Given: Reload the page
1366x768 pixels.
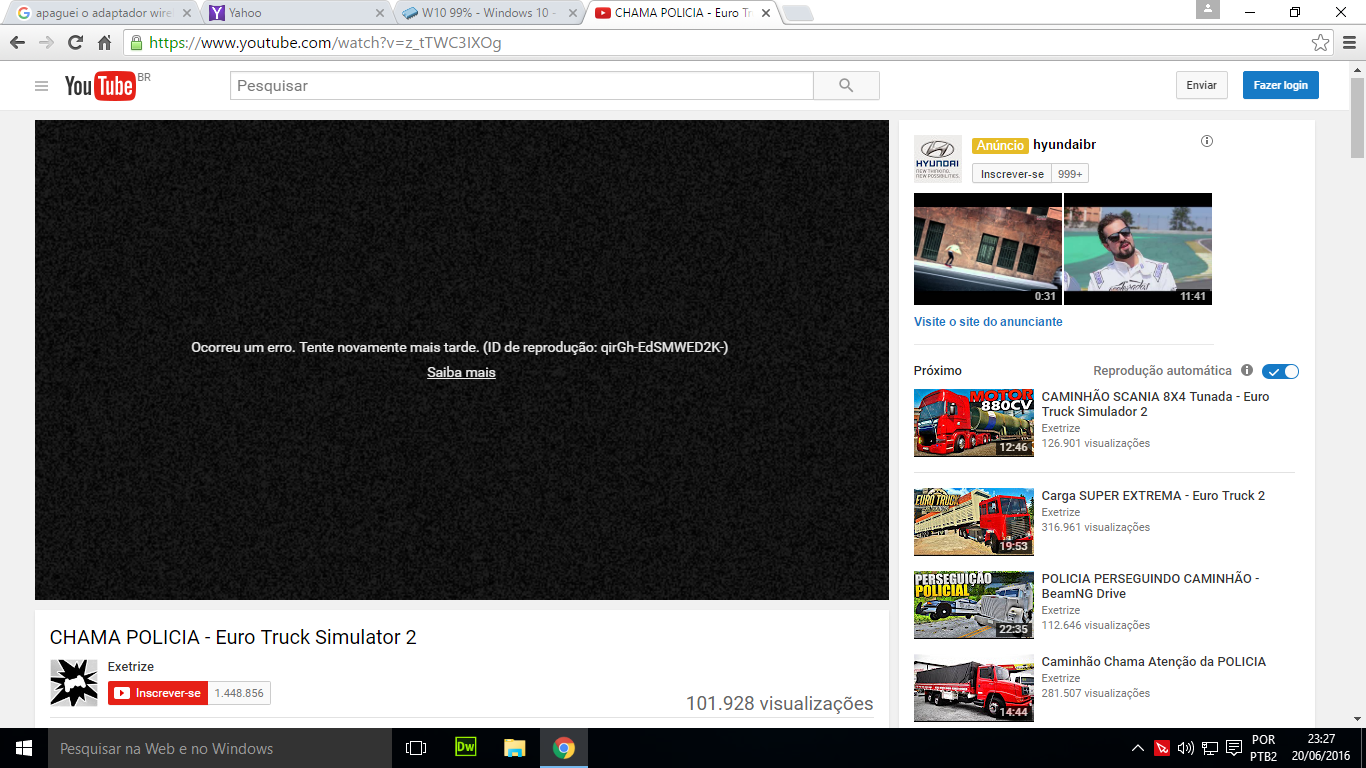Looking at the screenshot, I should pos(75,43).
